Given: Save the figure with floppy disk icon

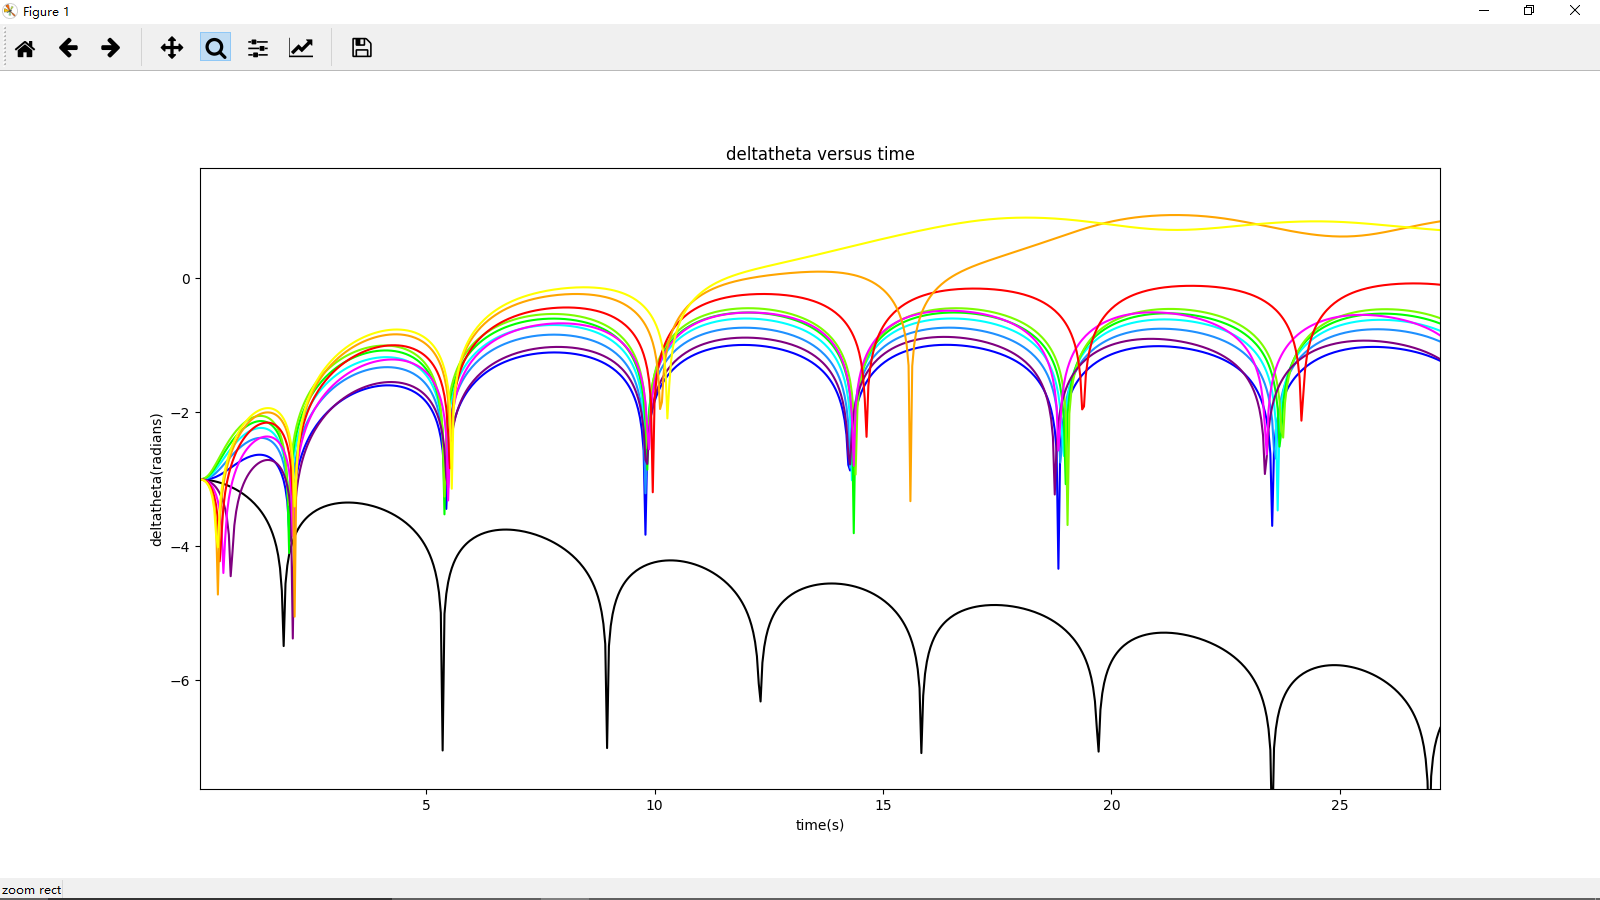Looking at the screenshot, I should pyautogui.click(x=362, y=48).
